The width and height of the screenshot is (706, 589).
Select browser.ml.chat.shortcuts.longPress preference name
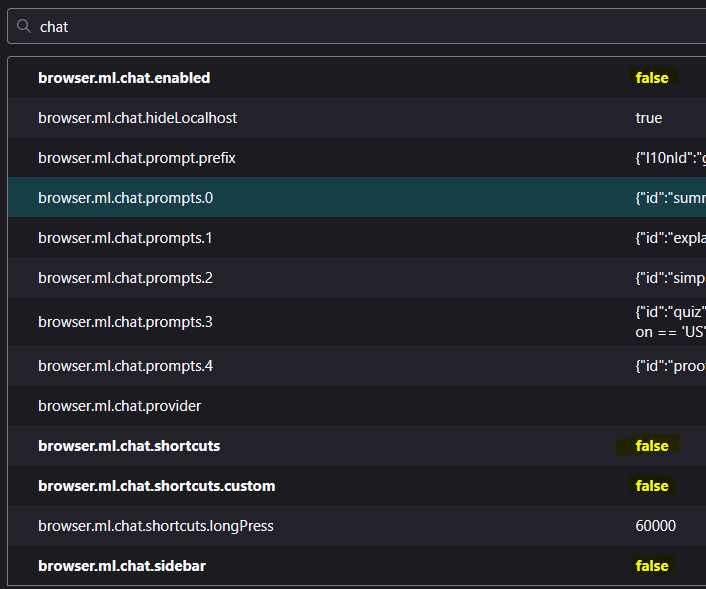[x=156, y=526]
